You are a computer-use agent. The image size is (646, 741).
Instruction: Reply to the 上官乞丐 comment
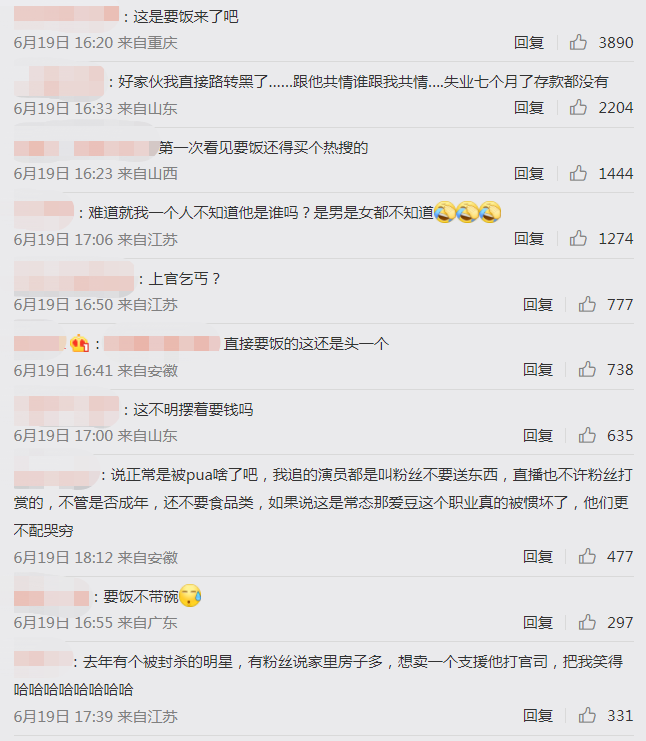click(x=538, y=305)
